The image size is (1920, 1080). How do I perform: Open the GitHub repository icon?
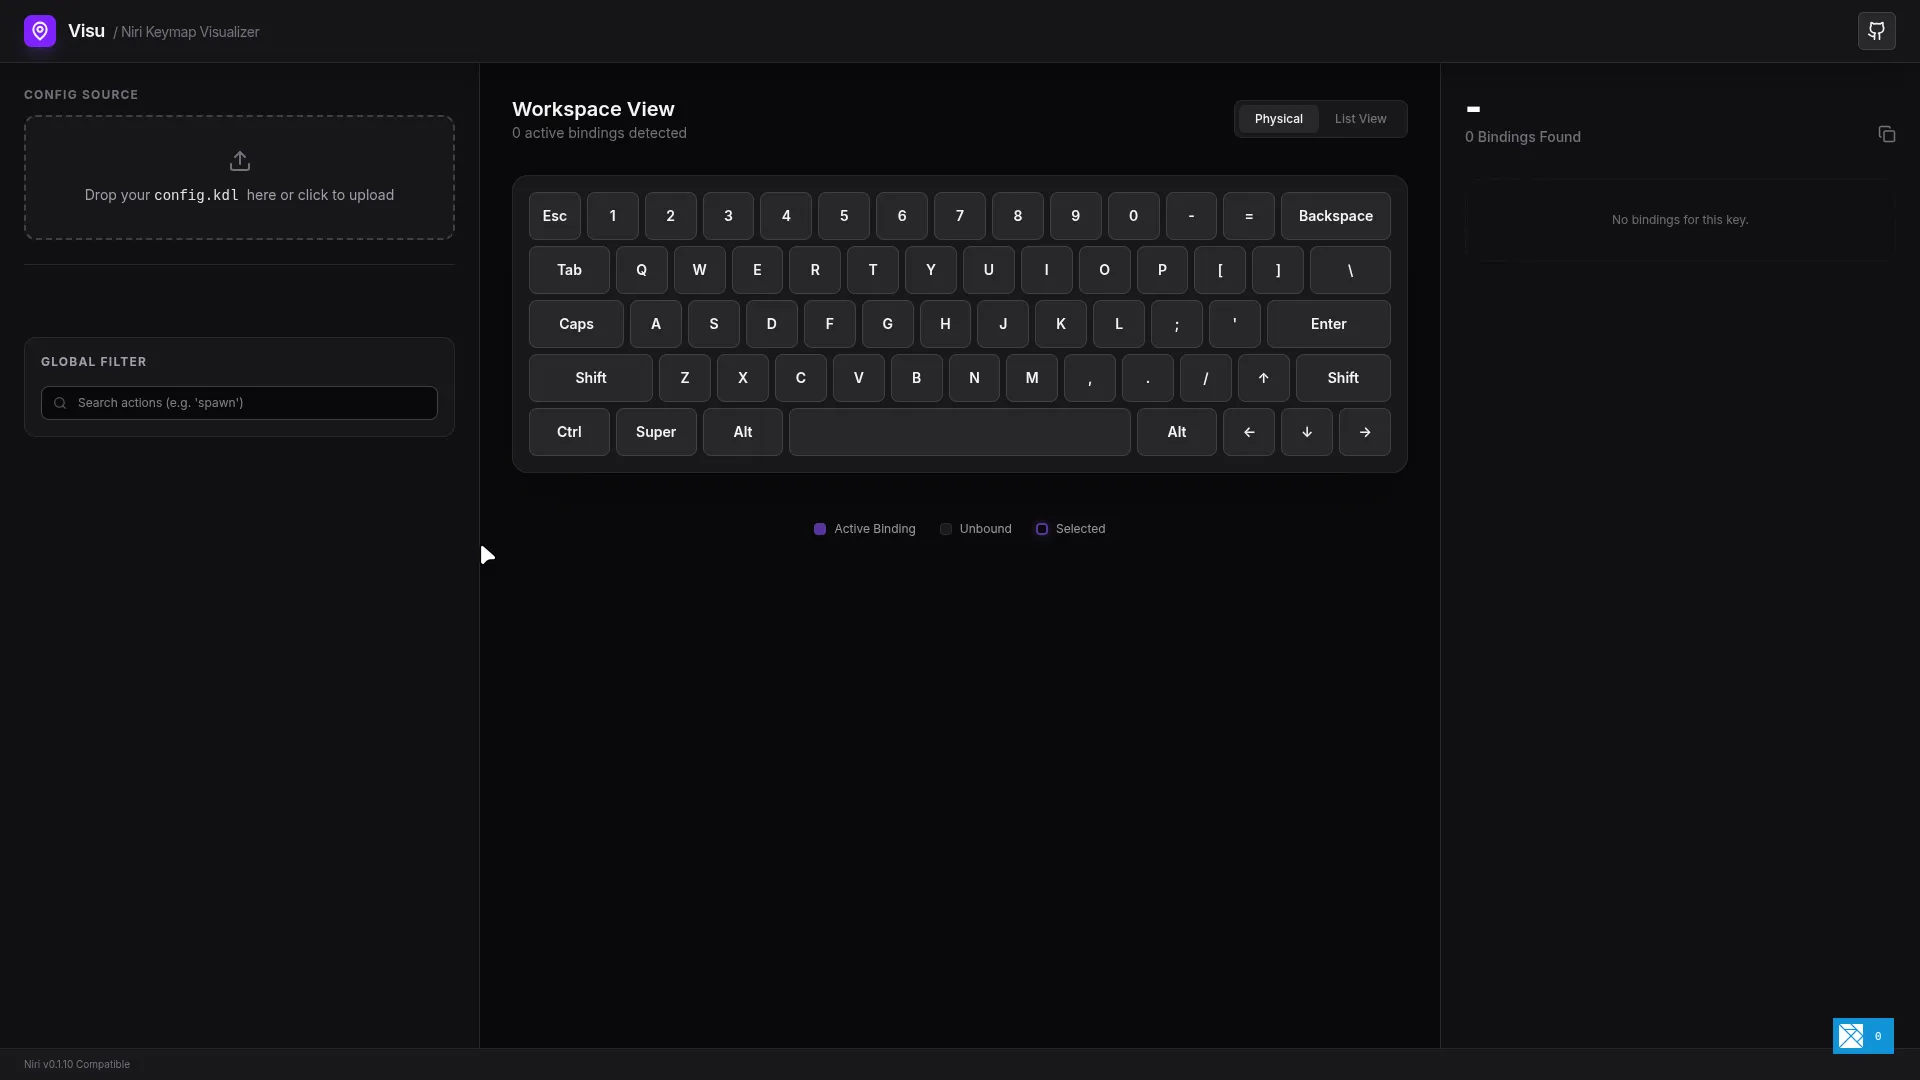(1876, 31)
